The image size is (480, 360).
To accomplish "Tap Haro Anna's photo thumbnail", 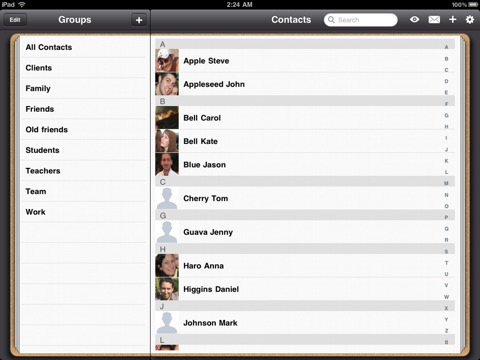I will pyautogui.click(x=167, y=266).
